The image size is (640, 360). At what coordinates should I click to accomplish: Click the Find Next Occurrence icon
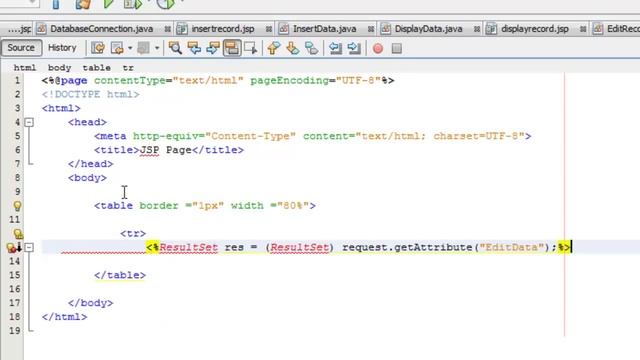(x=213, y=48)
